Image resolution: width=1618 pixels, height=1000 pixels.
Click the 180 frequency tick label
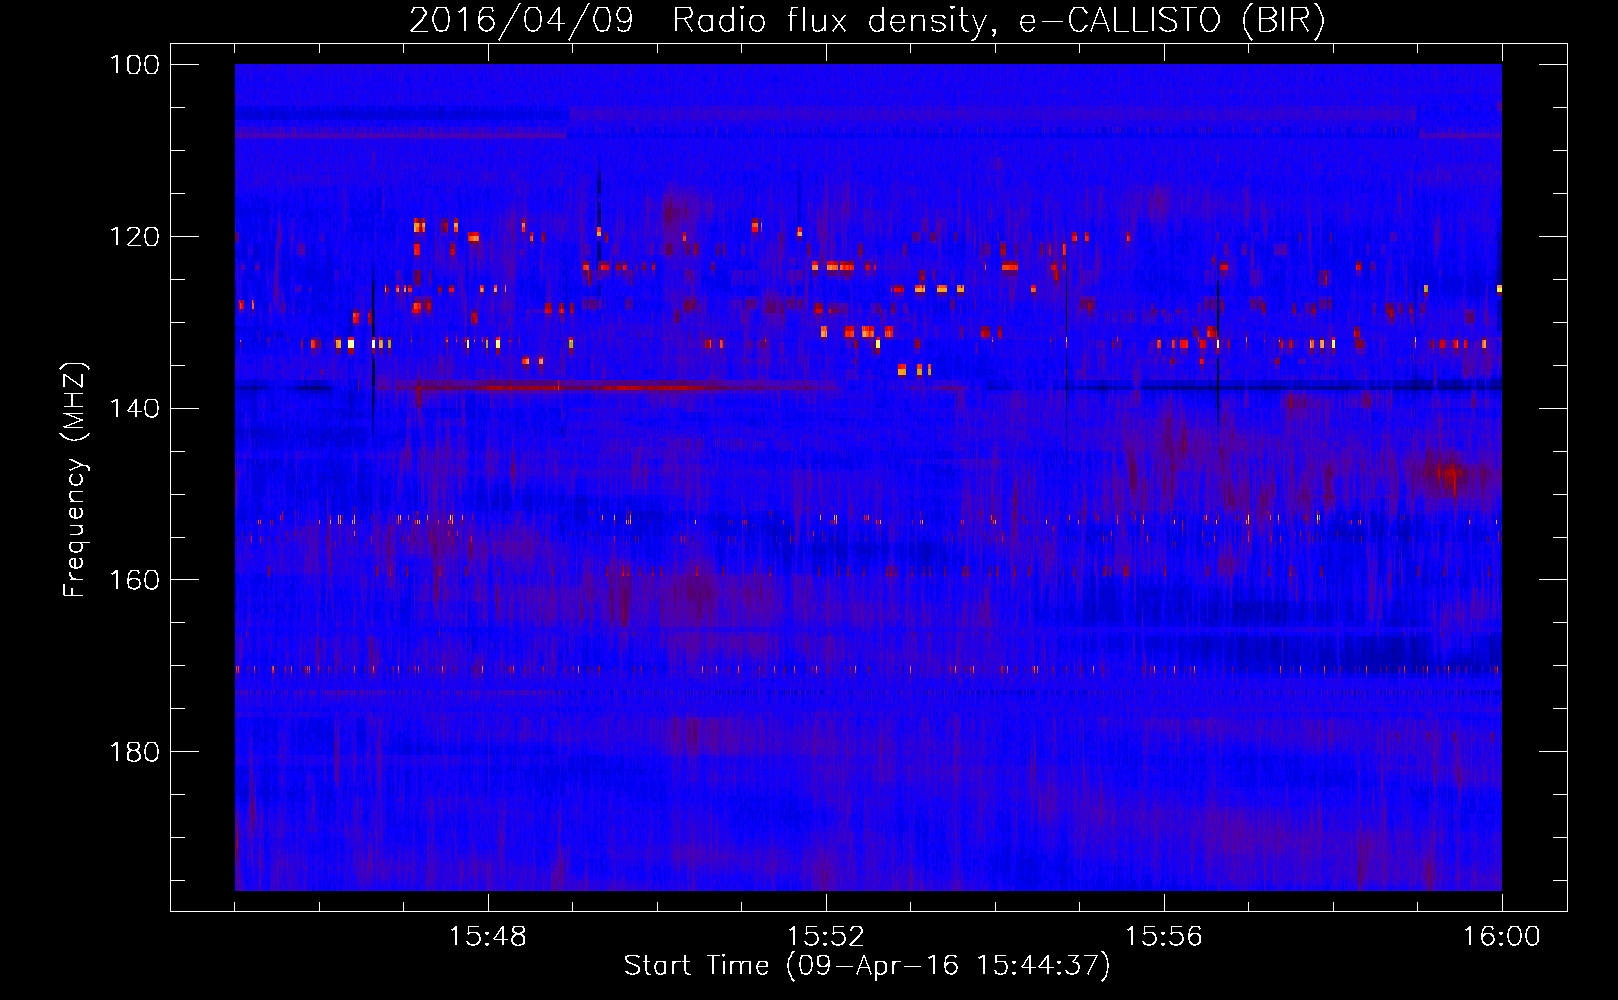click(x=134, y=752)
